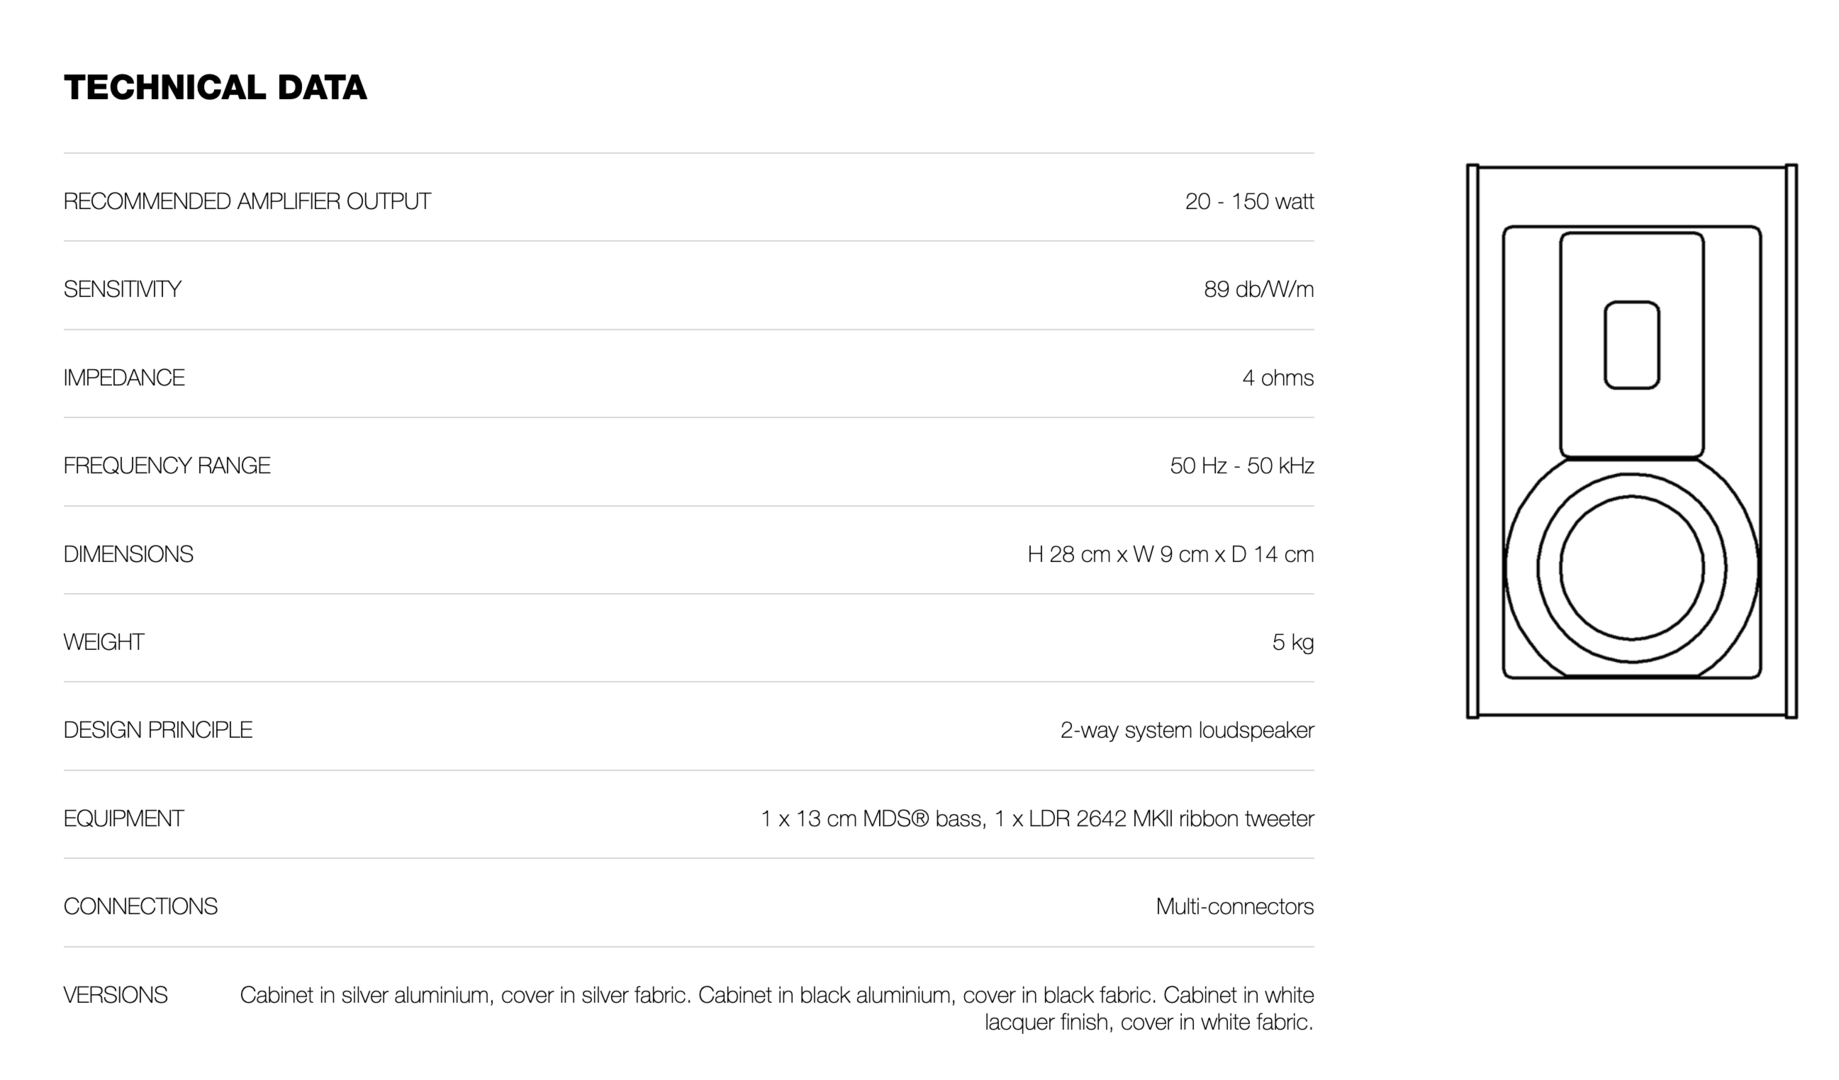Click the Technical Data heading
This screenshot has width=1839, height=1080.
tap(215, 88)
